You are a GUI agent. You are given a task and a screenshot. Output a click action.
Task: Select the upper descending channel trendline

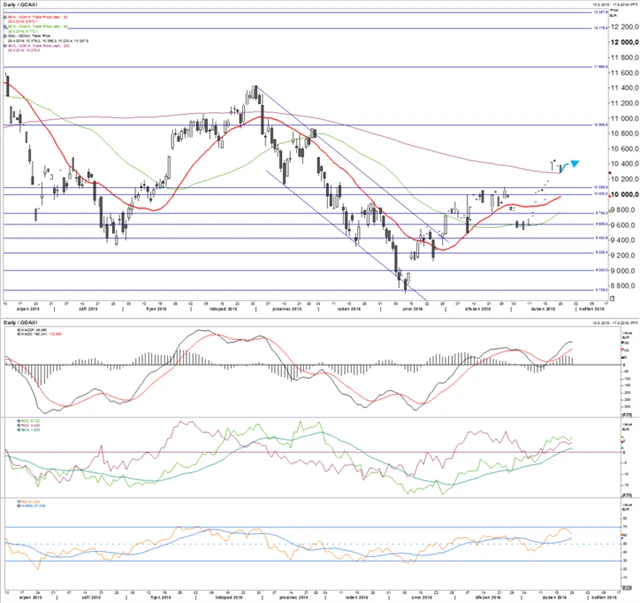[x=352, y=164]
